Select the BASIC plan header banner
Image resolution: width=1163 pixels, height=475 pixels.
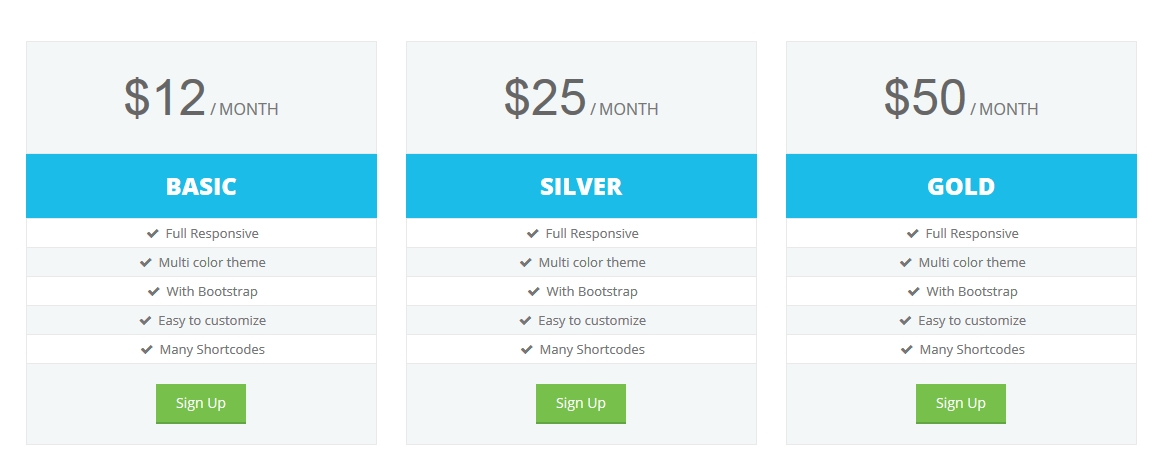(201, 186)
